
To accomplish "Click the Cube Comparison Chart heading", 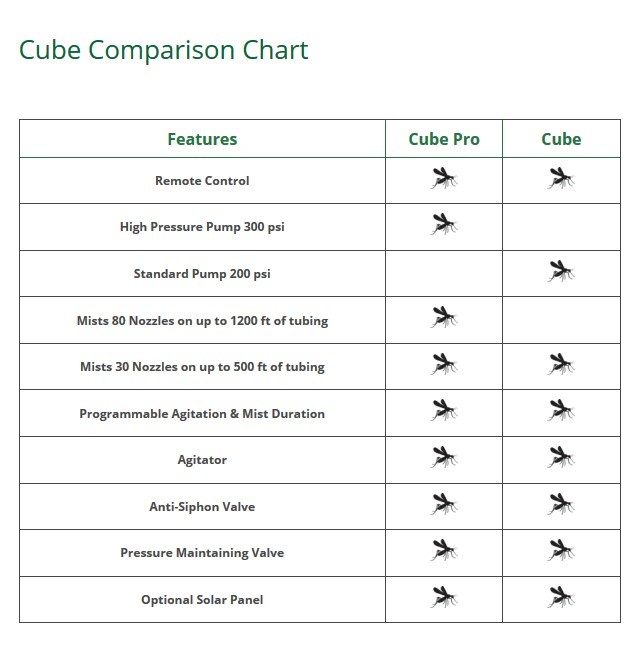I will [163, 50].
